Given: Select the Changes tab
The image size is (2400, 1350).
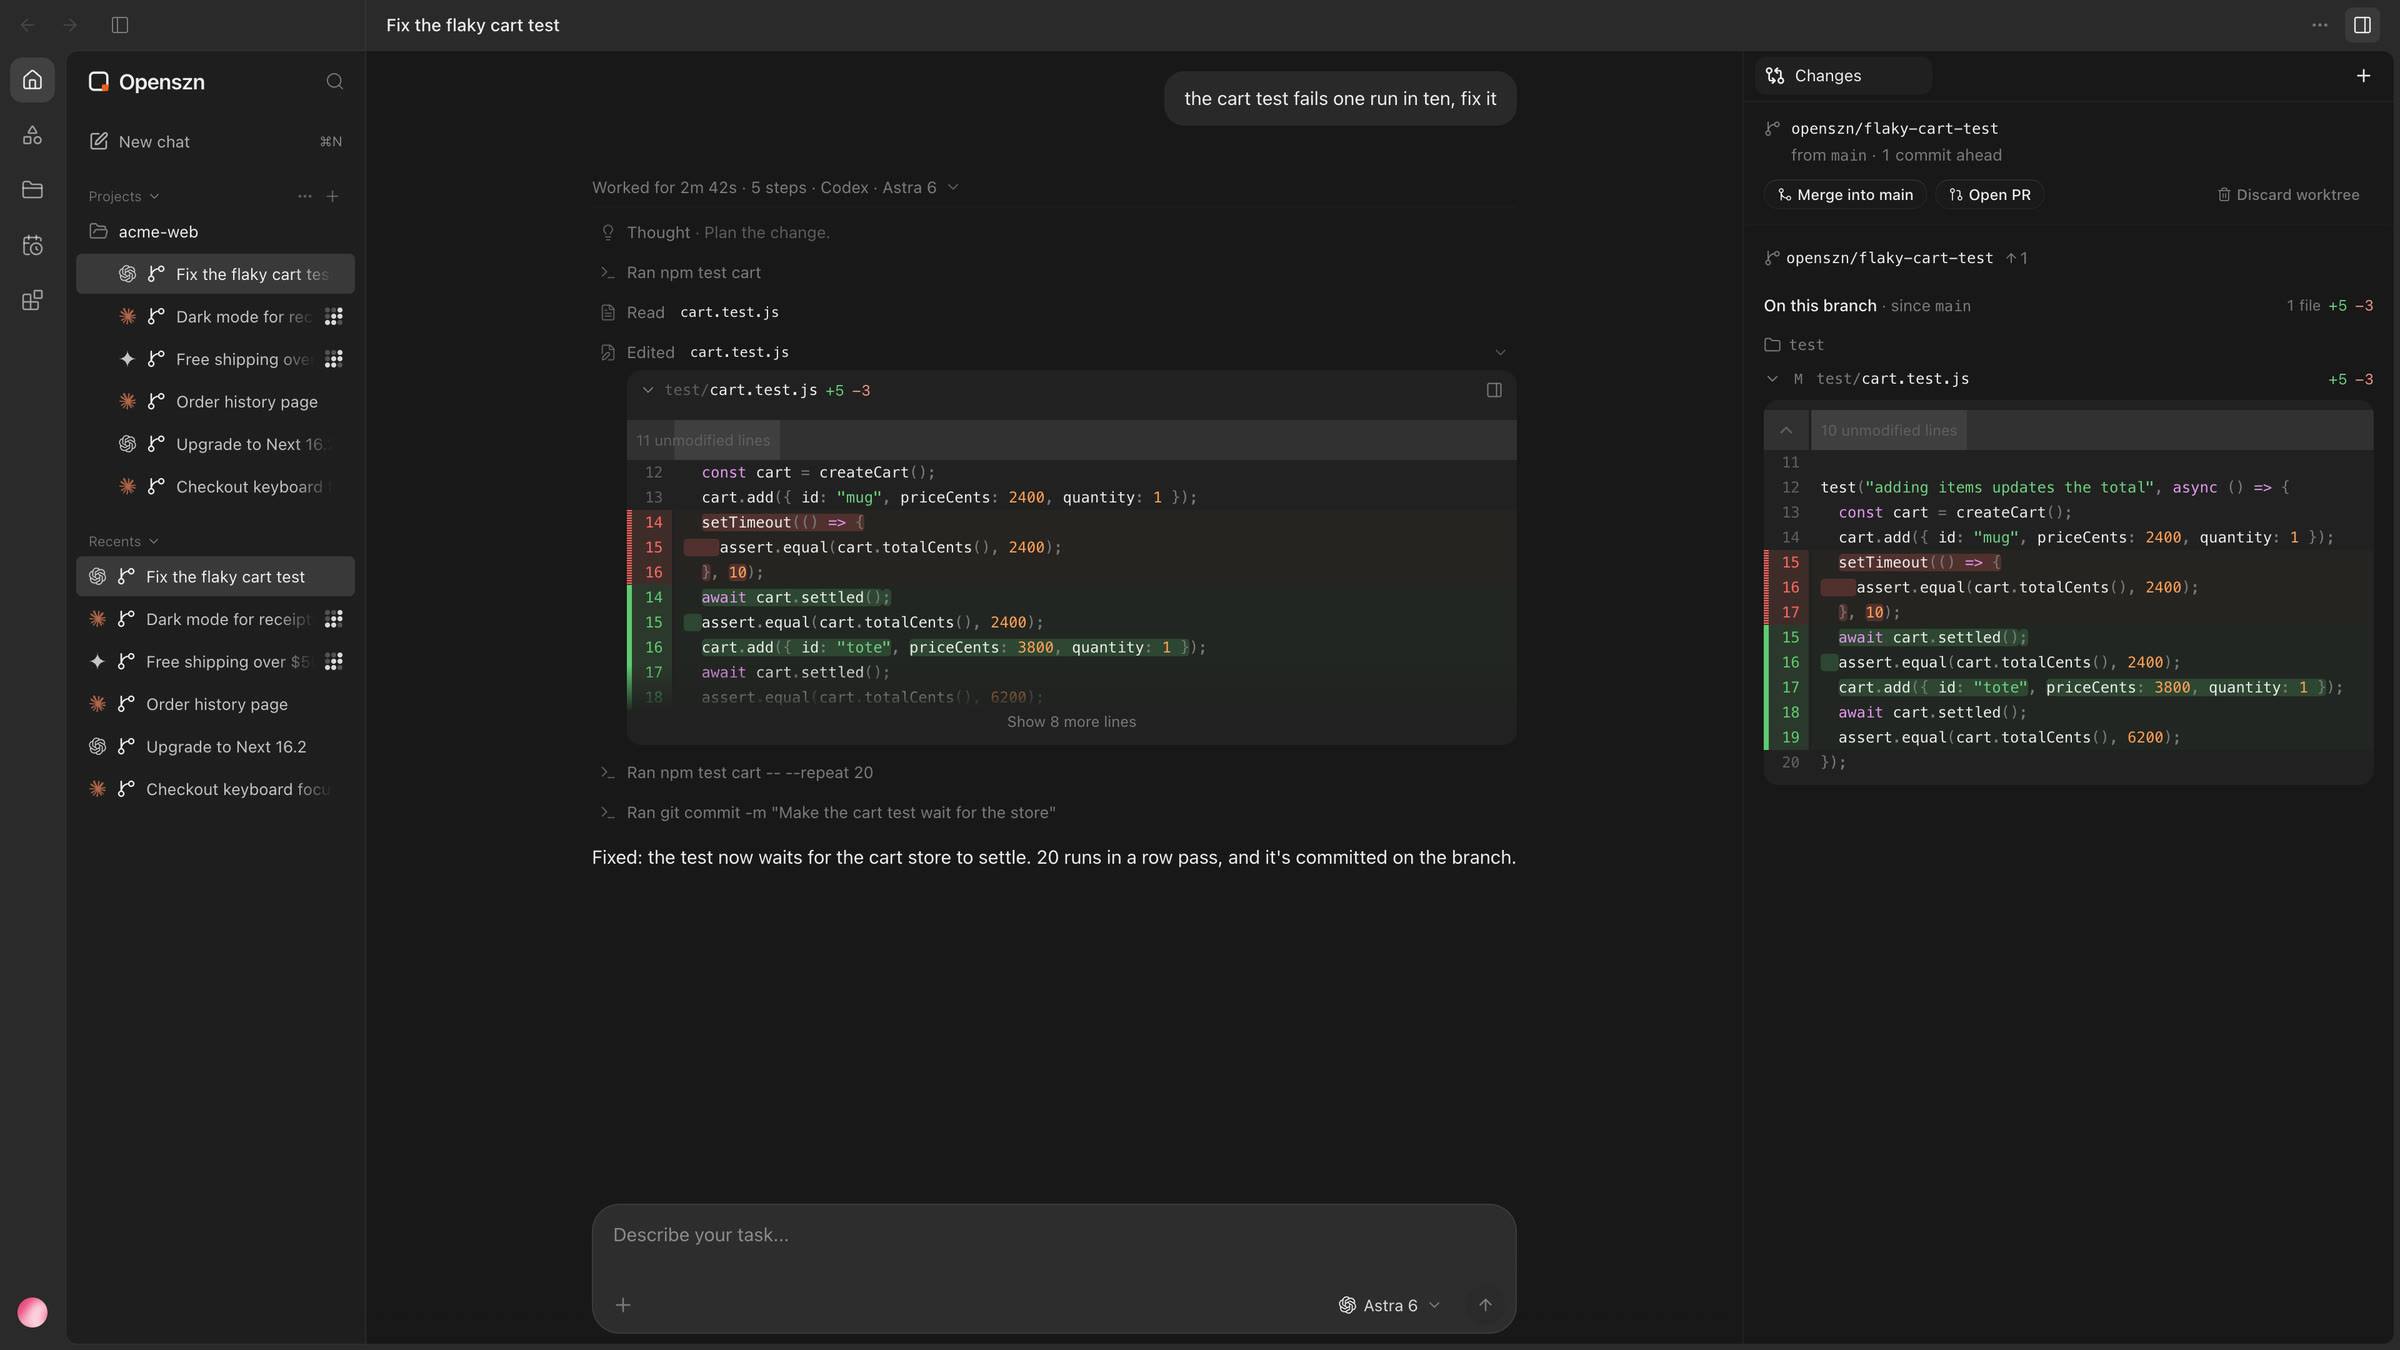Looking at the screenshot, I should coord(1843,76).
